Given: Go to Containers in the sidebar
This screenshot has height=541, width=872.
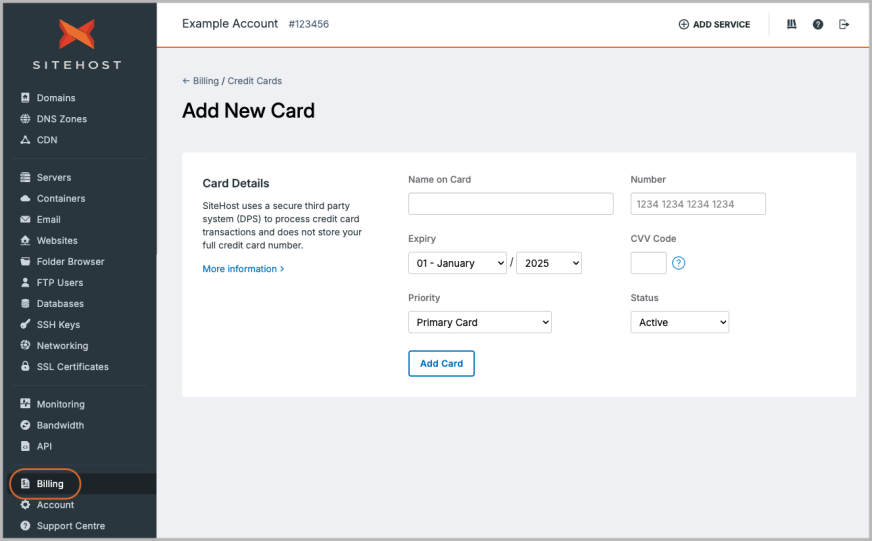Looking at the screenshot, I should (61, 199).
